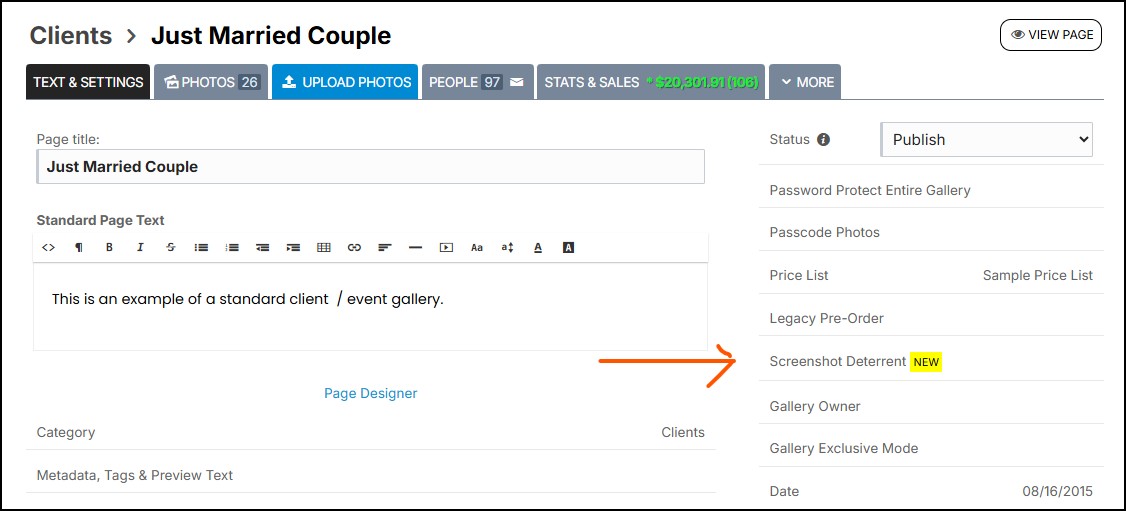Viewport: 1126px width, 511px height.
Task: Insert a table in page text
Action: pyautogui.click(x=324, y=248)
